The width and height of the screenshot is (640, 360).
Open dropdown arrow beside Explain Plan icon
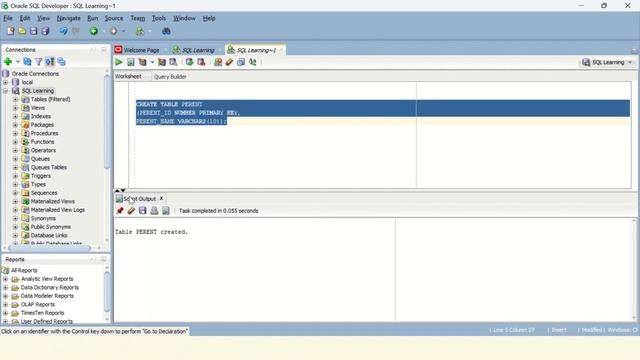152,62
